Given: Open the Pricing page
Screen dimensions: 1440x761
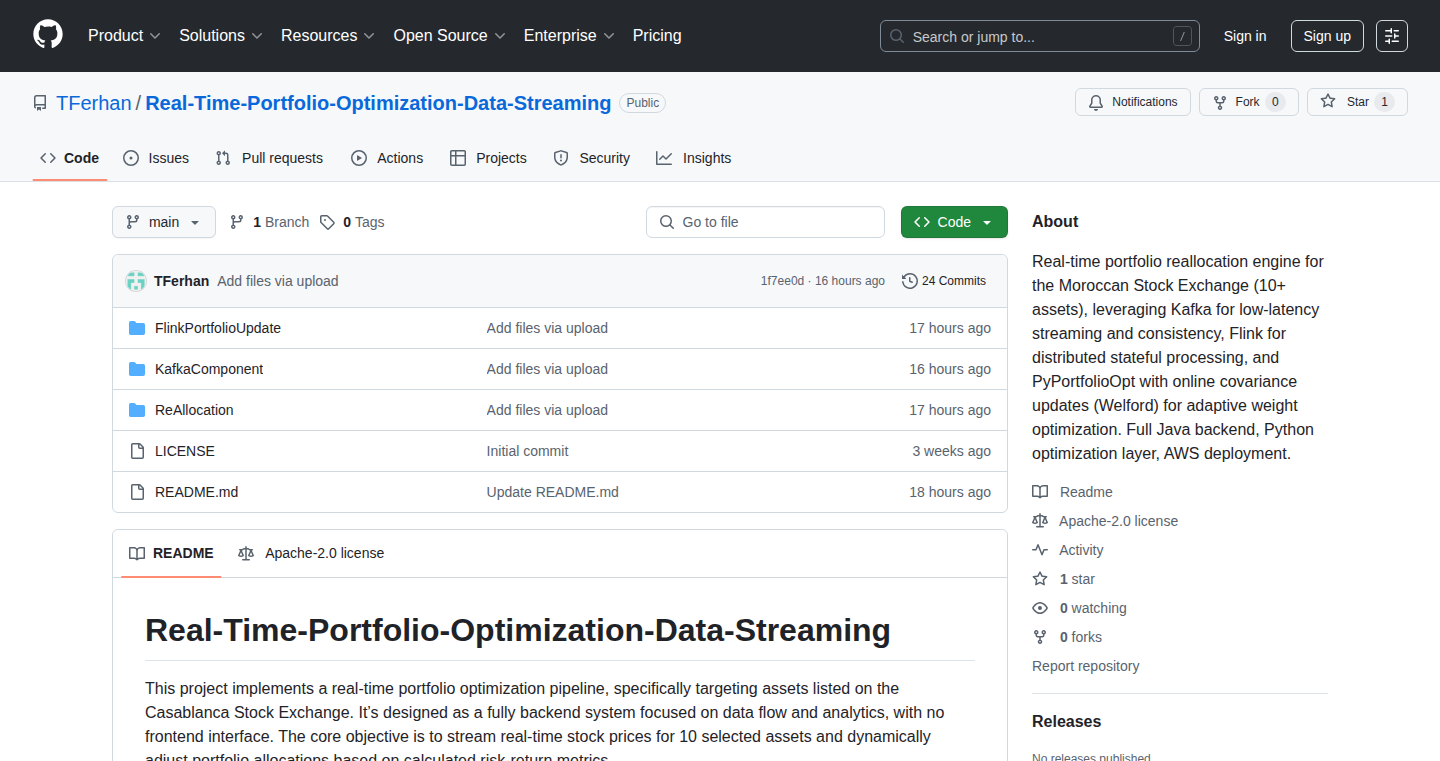Looking at the screenshot, I should pyautogui.click(x=657, y=36).
